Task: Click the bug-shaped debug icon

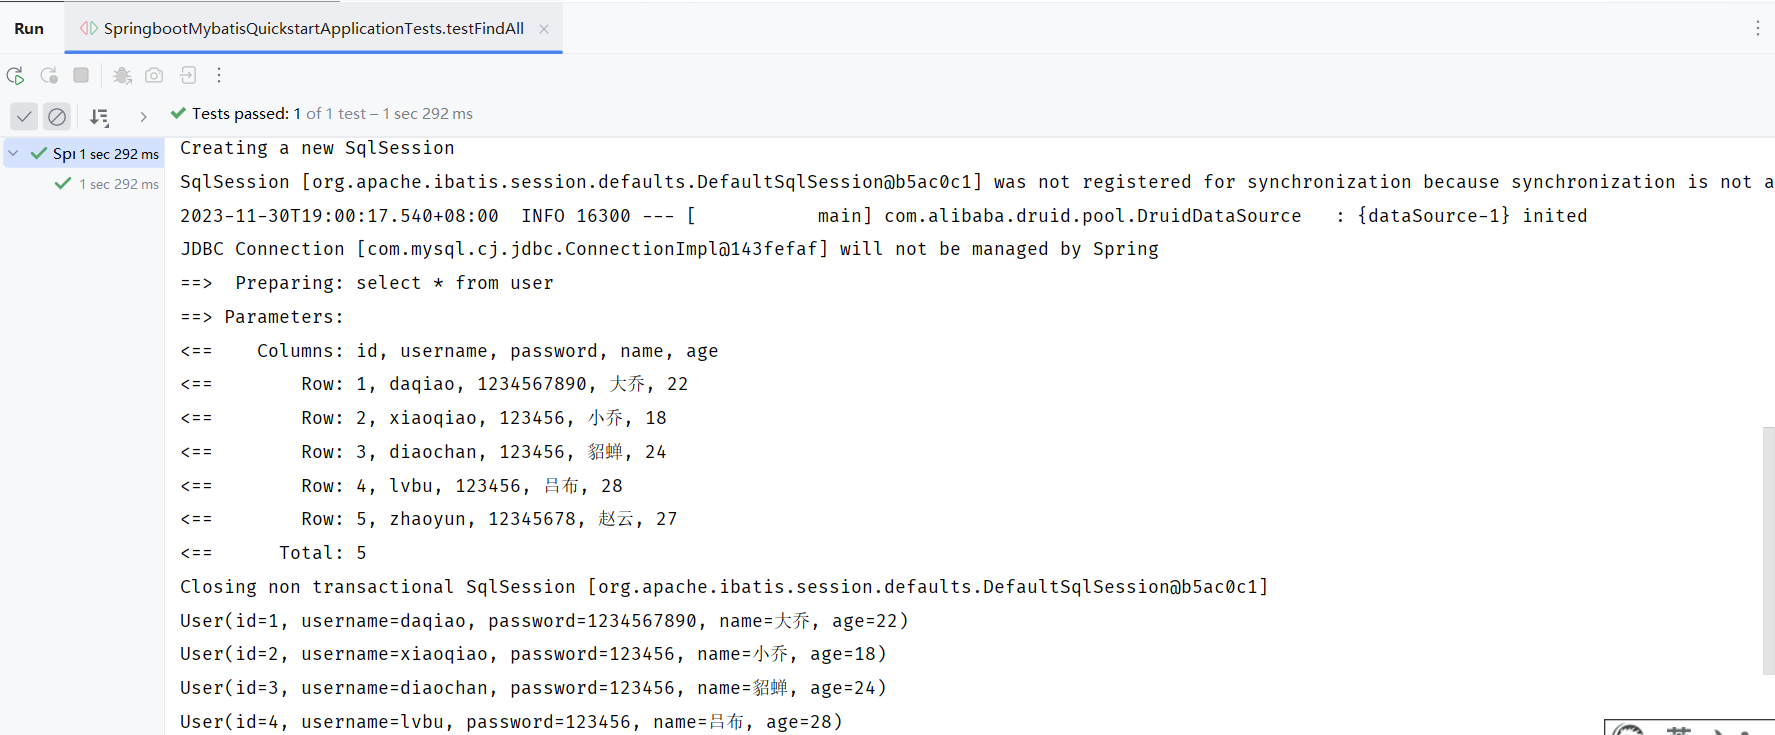Action: tap(122, 75)
